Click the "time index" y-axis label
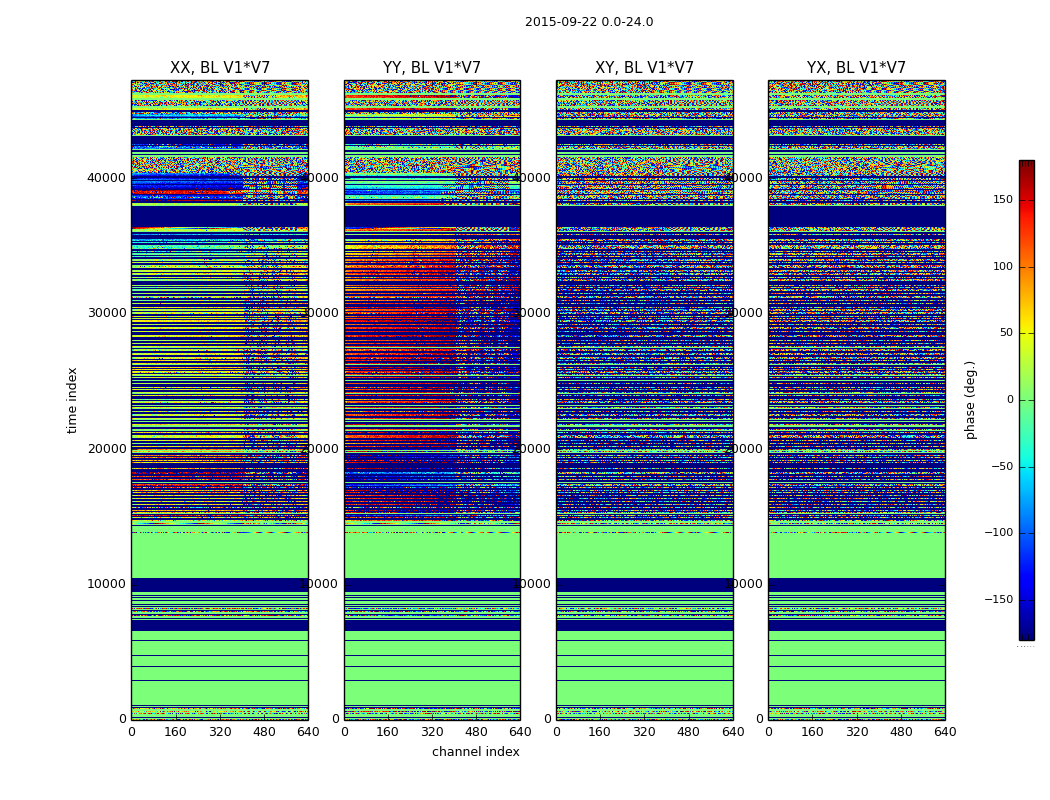 pos(72,400)
